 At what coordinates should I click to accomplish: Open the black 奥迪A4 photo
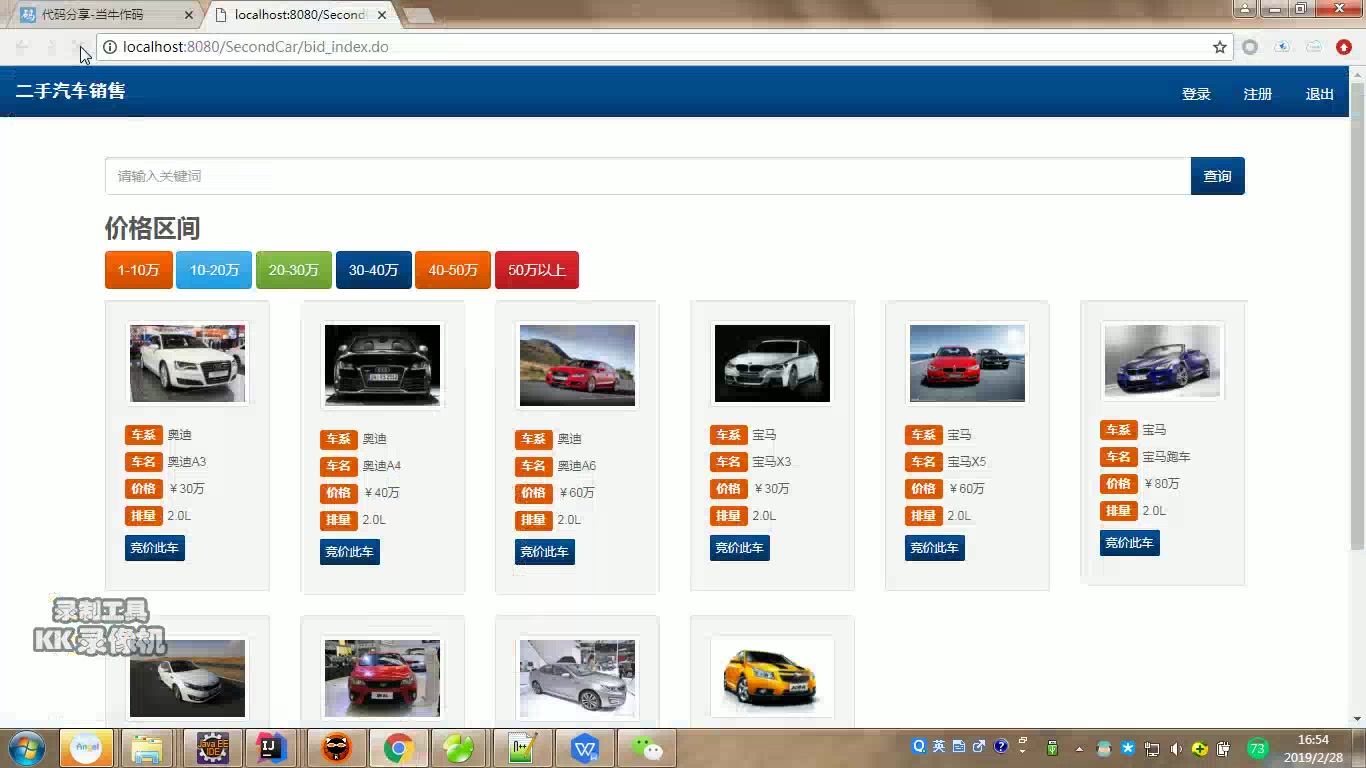(x=382, y=365)
